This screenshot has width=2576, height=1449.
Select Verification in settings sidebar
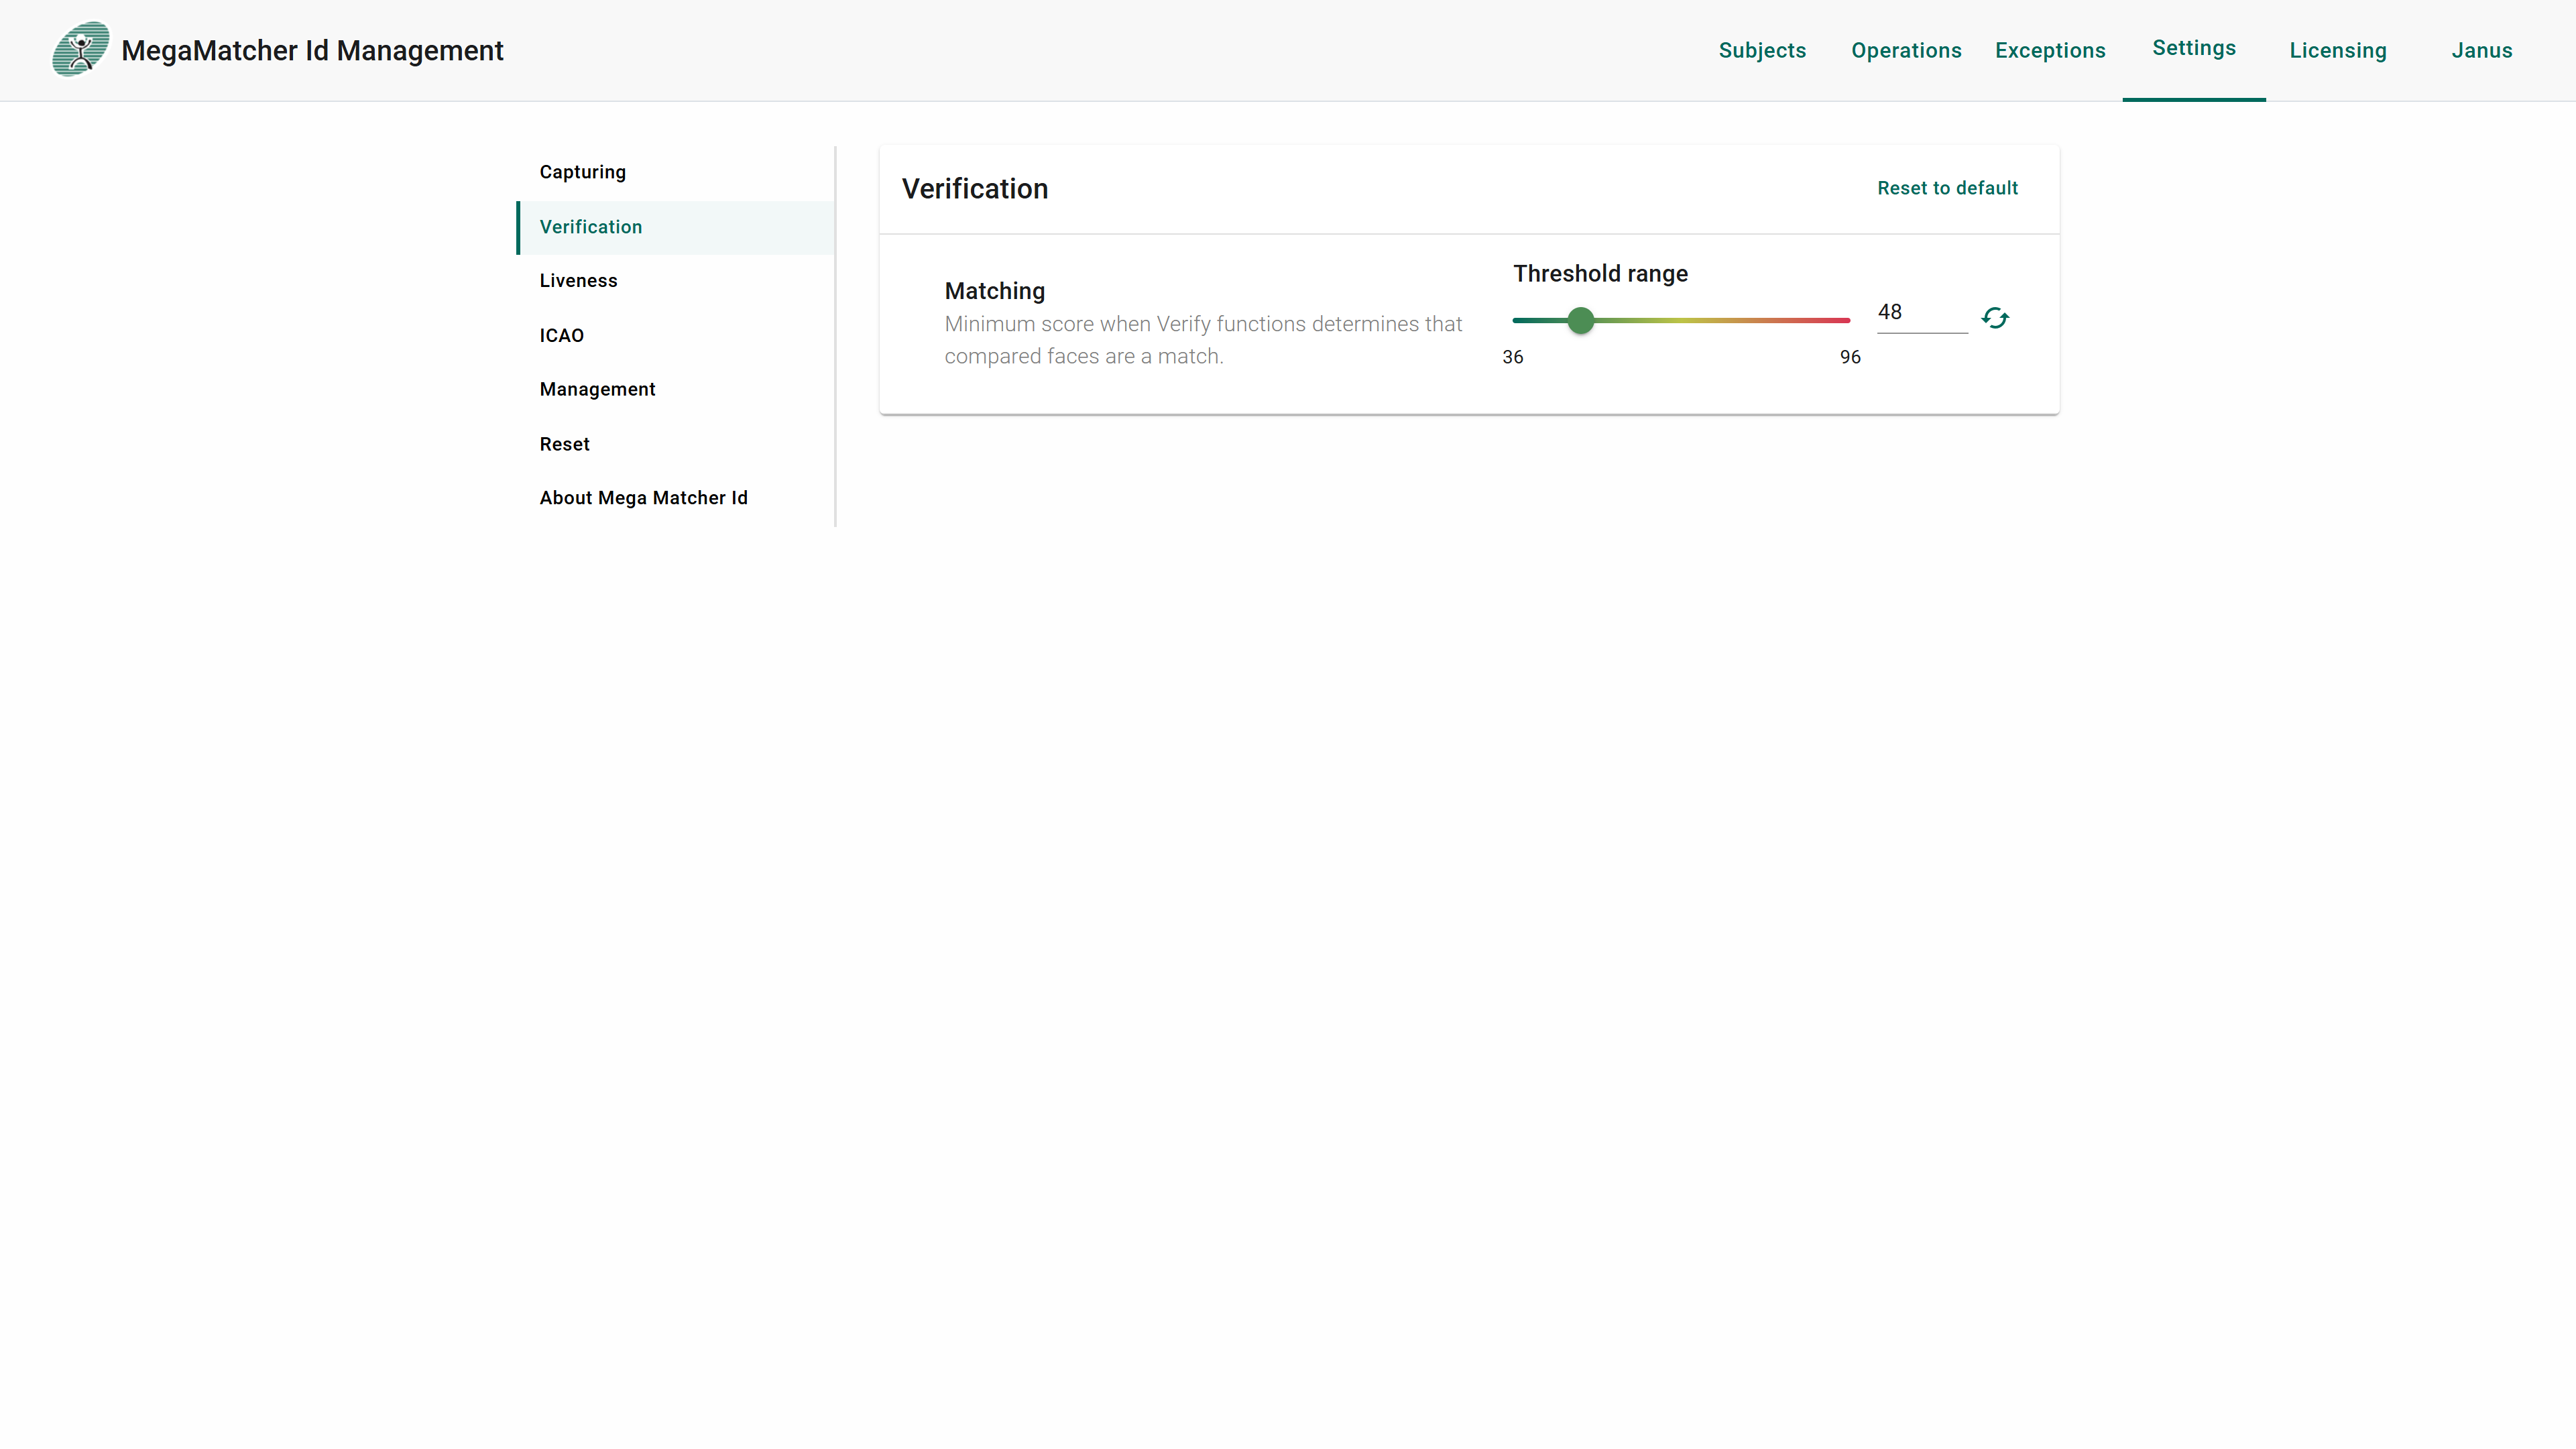[676, 227]
